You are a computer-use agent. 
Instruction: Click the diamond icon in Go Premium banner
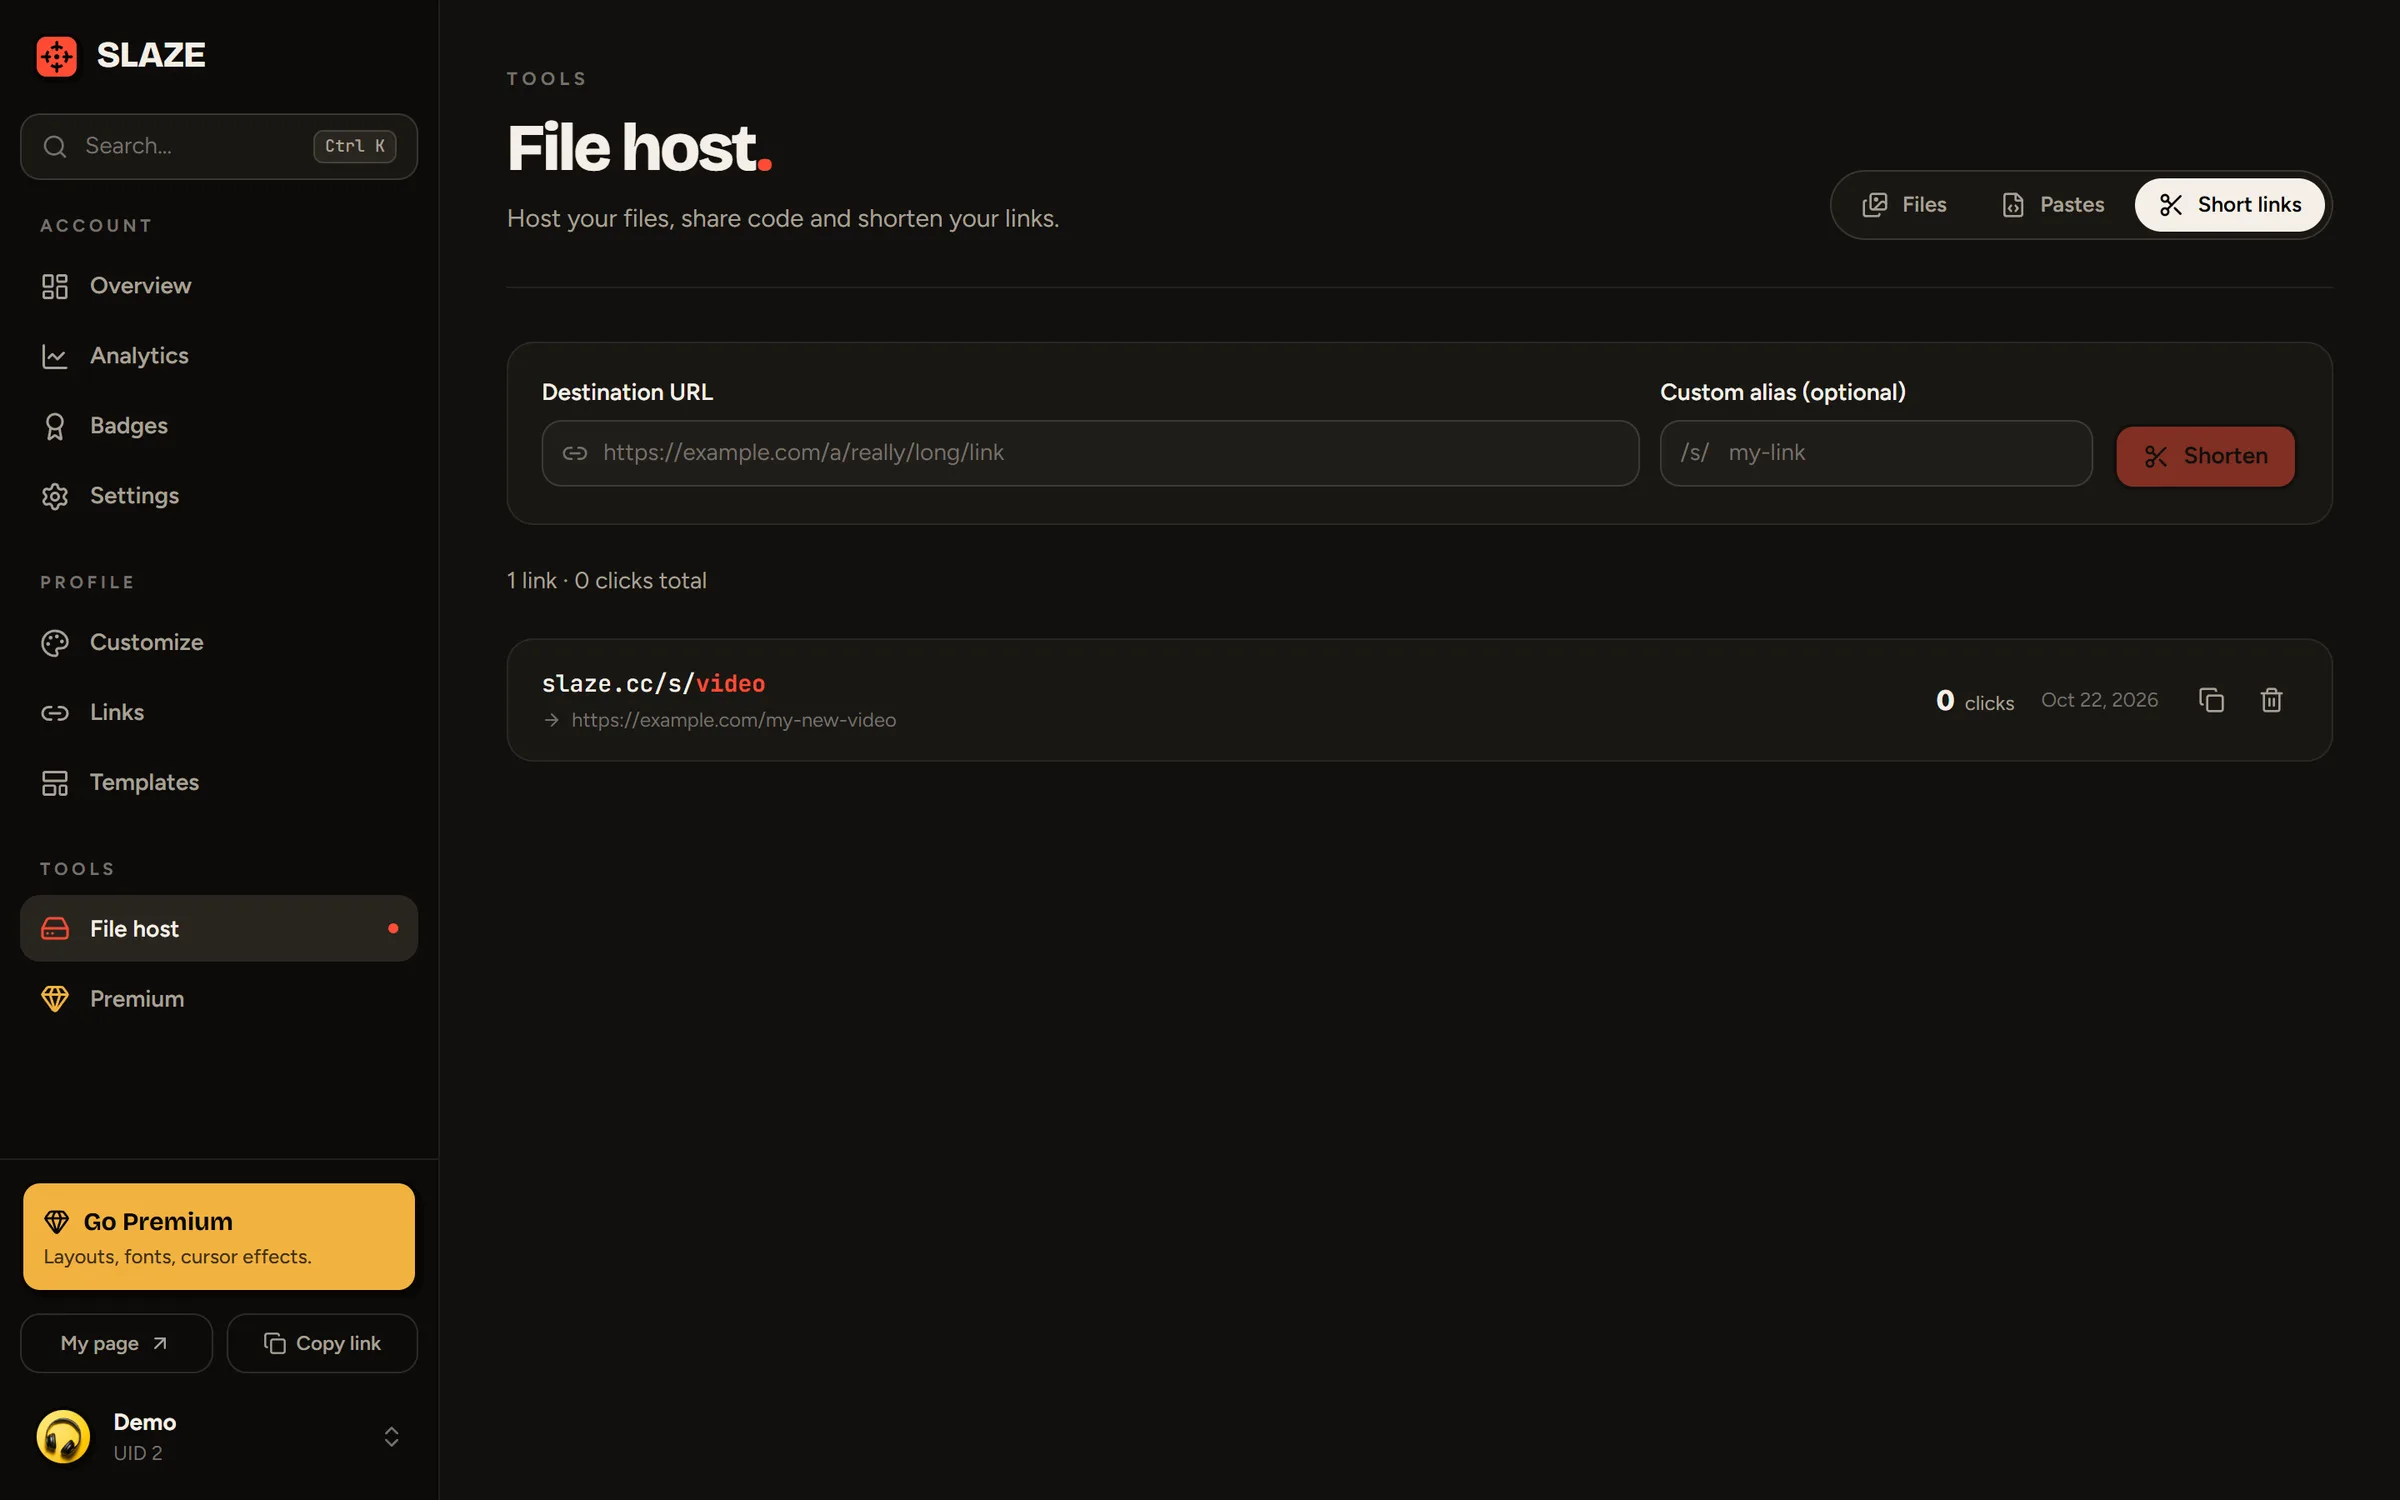click(x=56, y=1222)
